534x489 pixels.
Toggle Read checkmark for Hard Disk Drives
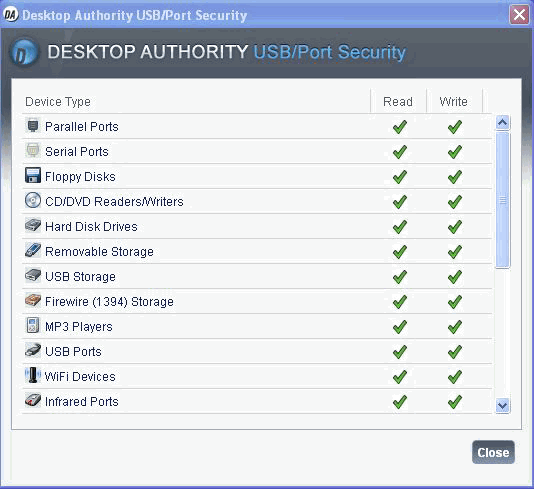click(x=400, y=227)
